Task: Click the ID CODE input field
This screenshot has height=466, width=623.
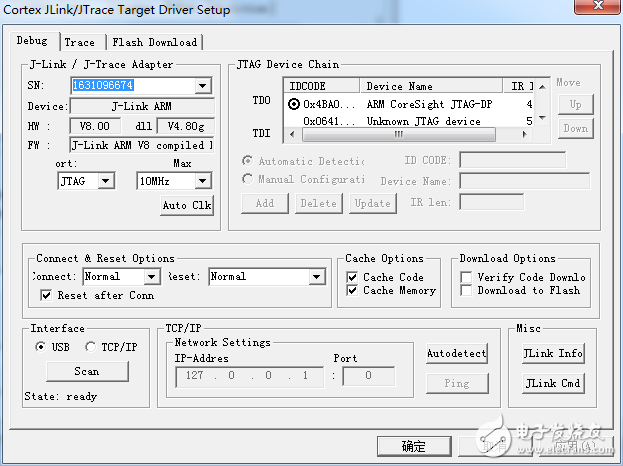Action: 513,160
